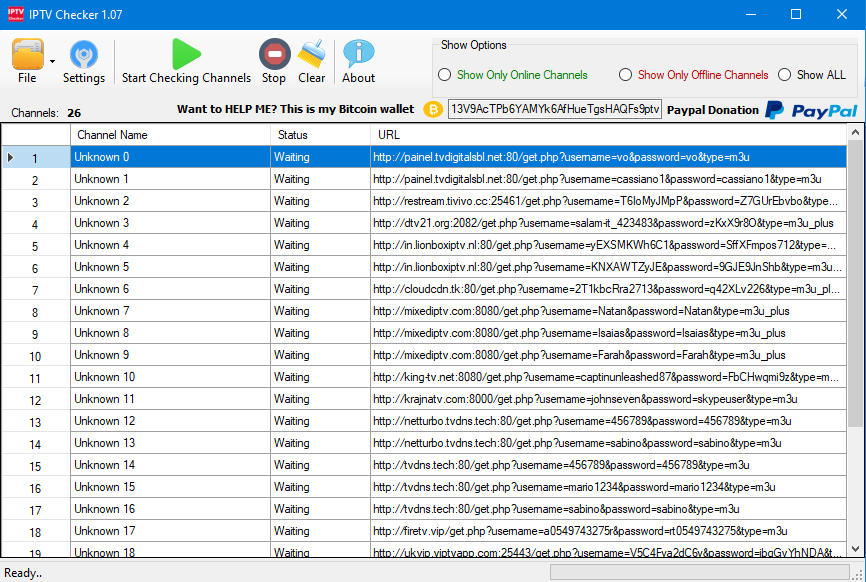Open the PayPal donation logo
Viewport: 866px width, 582px height.
click(811, 110)
